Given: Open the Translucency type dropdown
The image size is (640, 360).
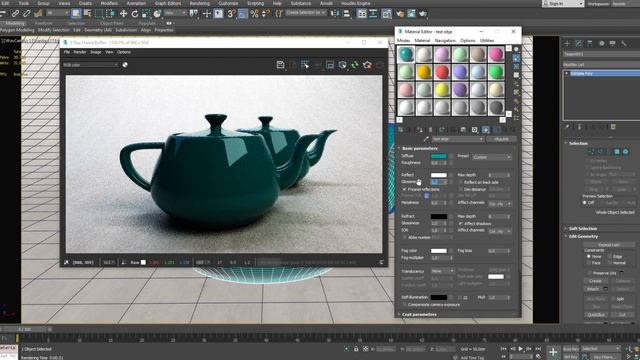Looking at the screenshot, I should click(x=442, y=271).
